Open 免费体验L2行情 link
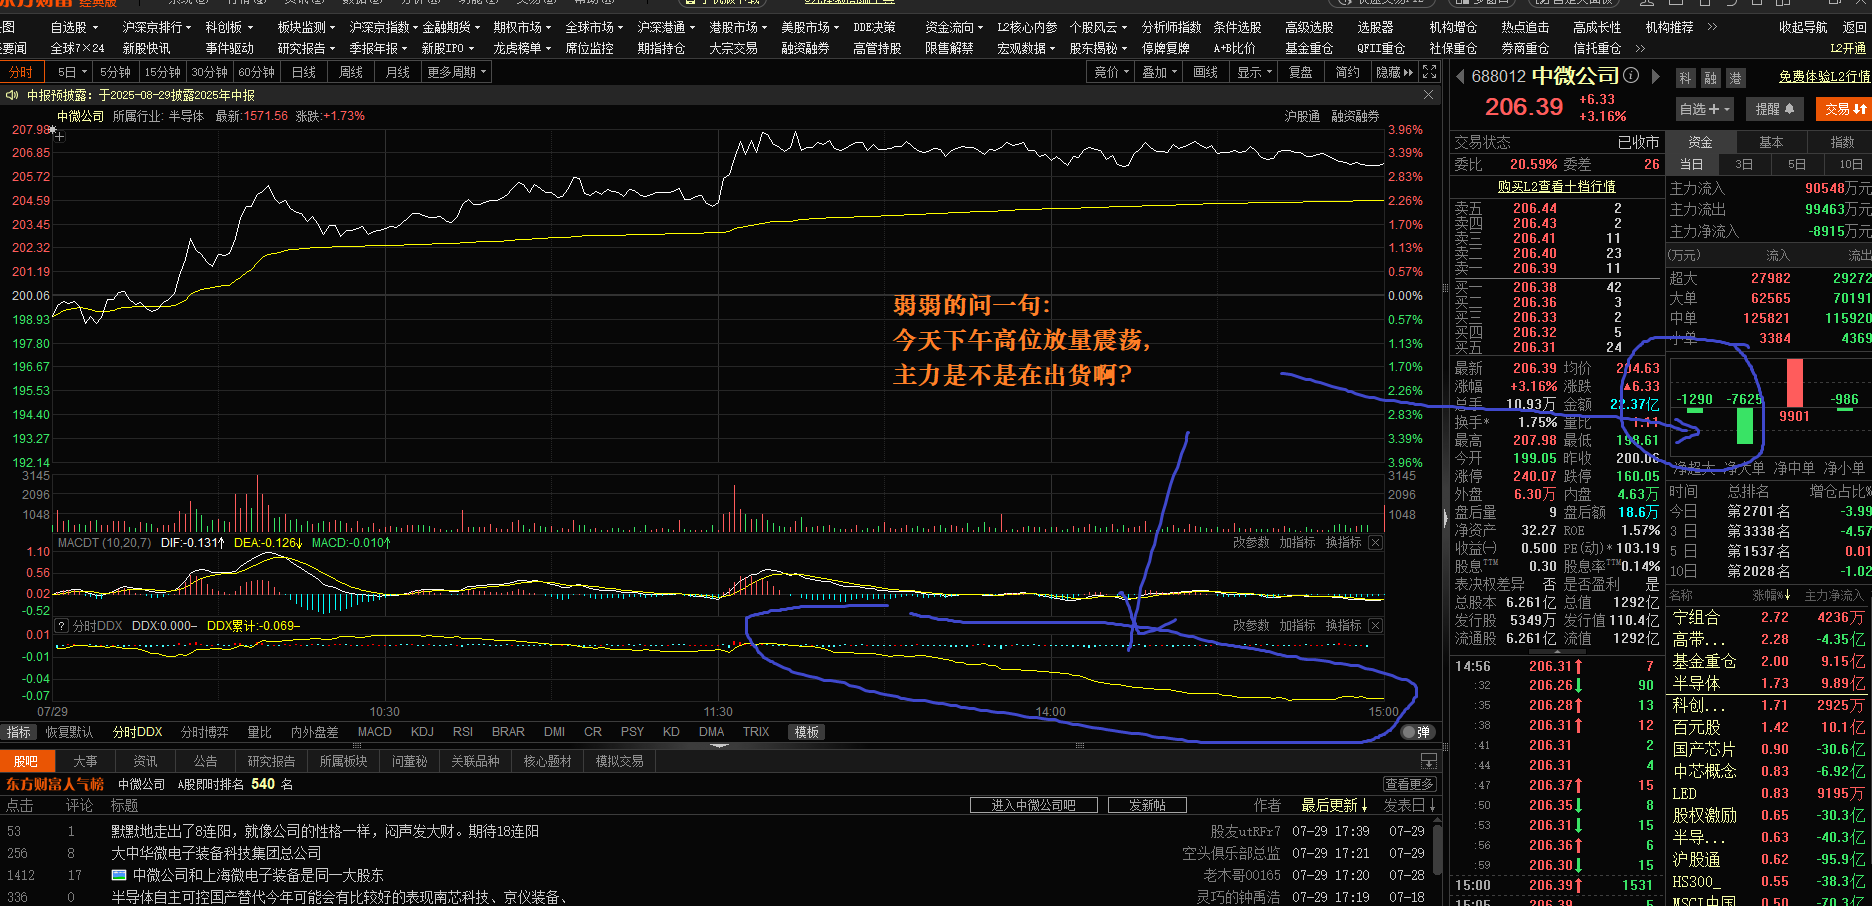1872x906 pixels. coord(1824,76)
